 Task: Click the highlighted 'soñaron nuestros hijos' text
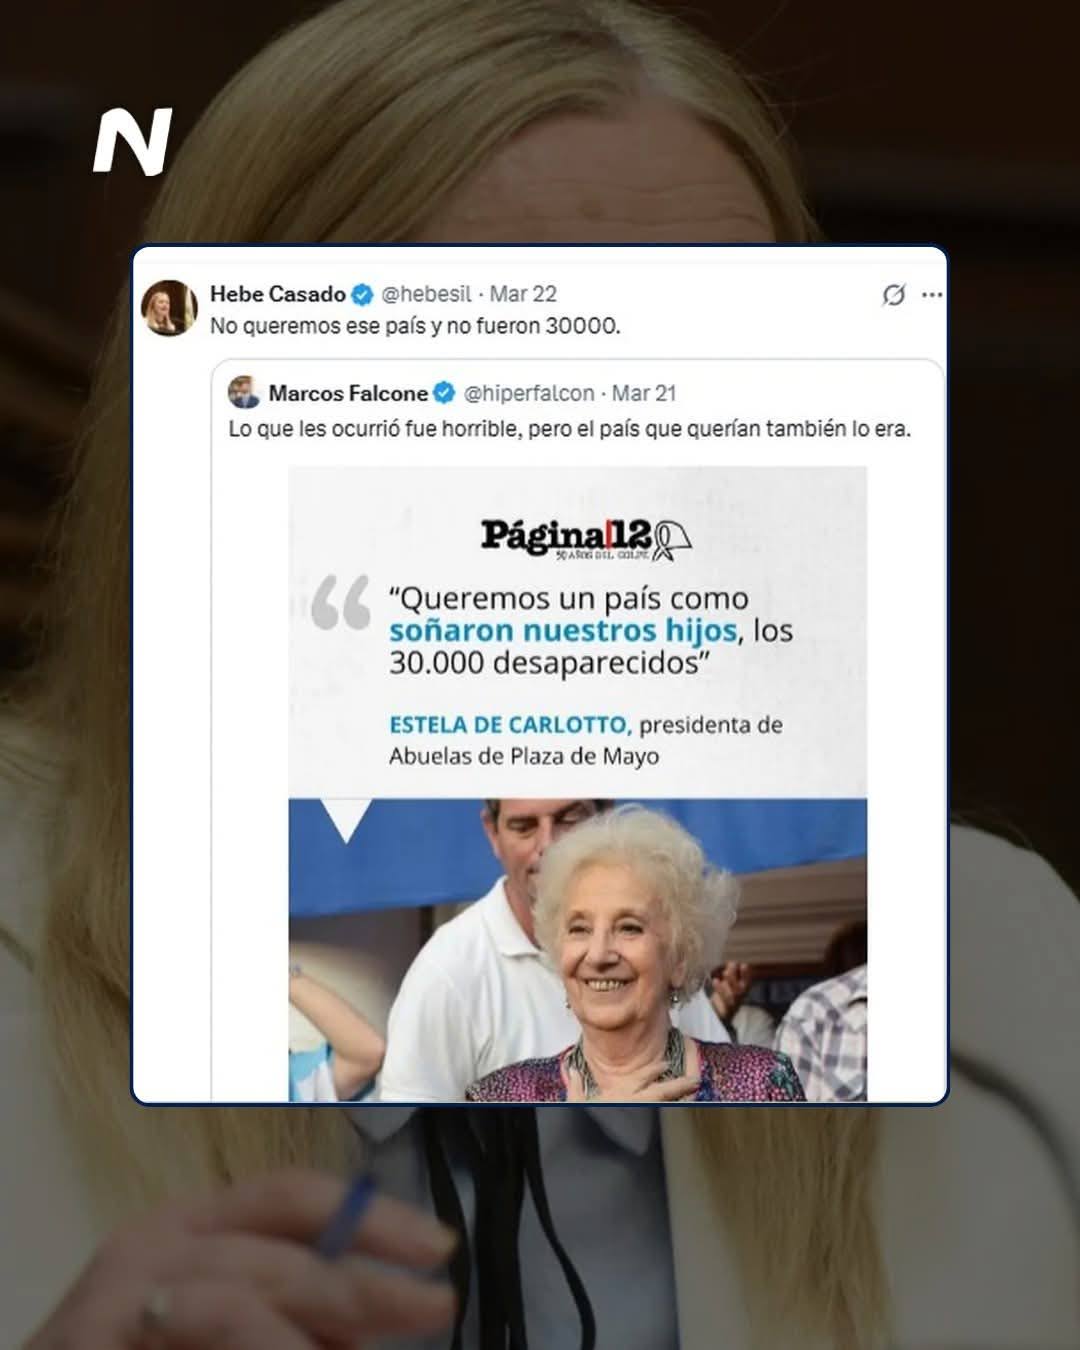click(563, 630)
